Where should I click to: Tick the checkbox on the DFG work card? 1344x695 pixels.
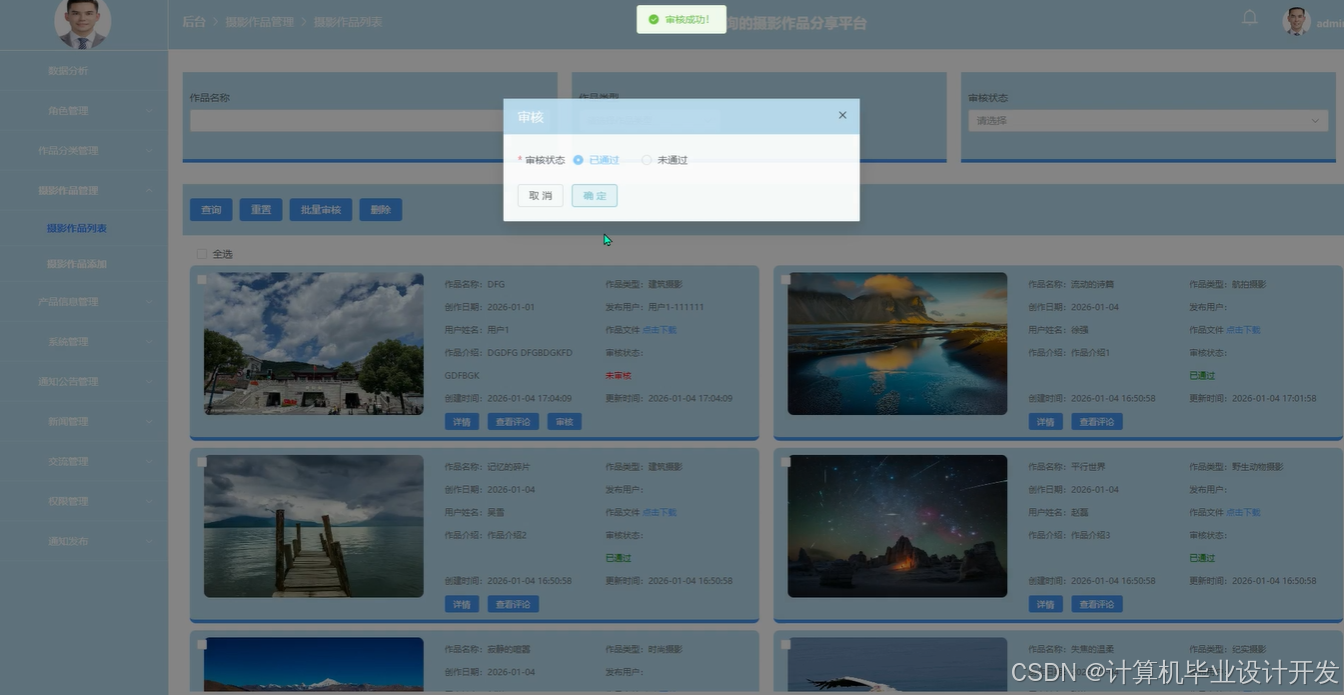coord(202,280)
